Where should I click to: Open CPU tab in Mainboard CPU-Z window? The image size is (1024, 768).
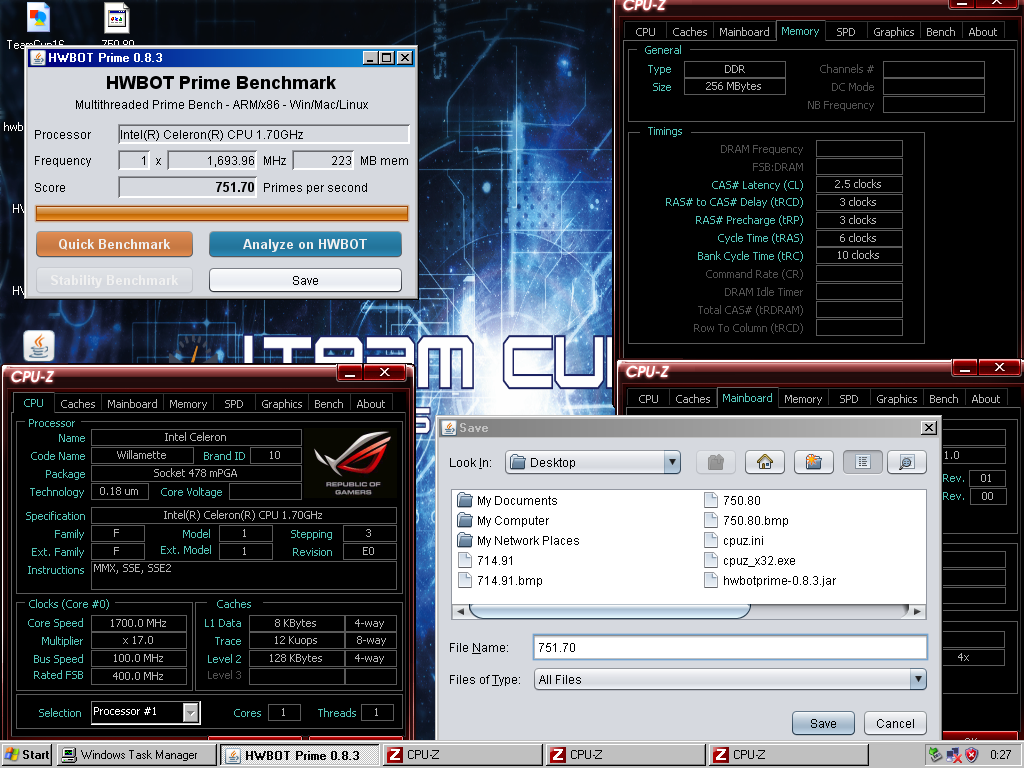click(x=648, y=399)
